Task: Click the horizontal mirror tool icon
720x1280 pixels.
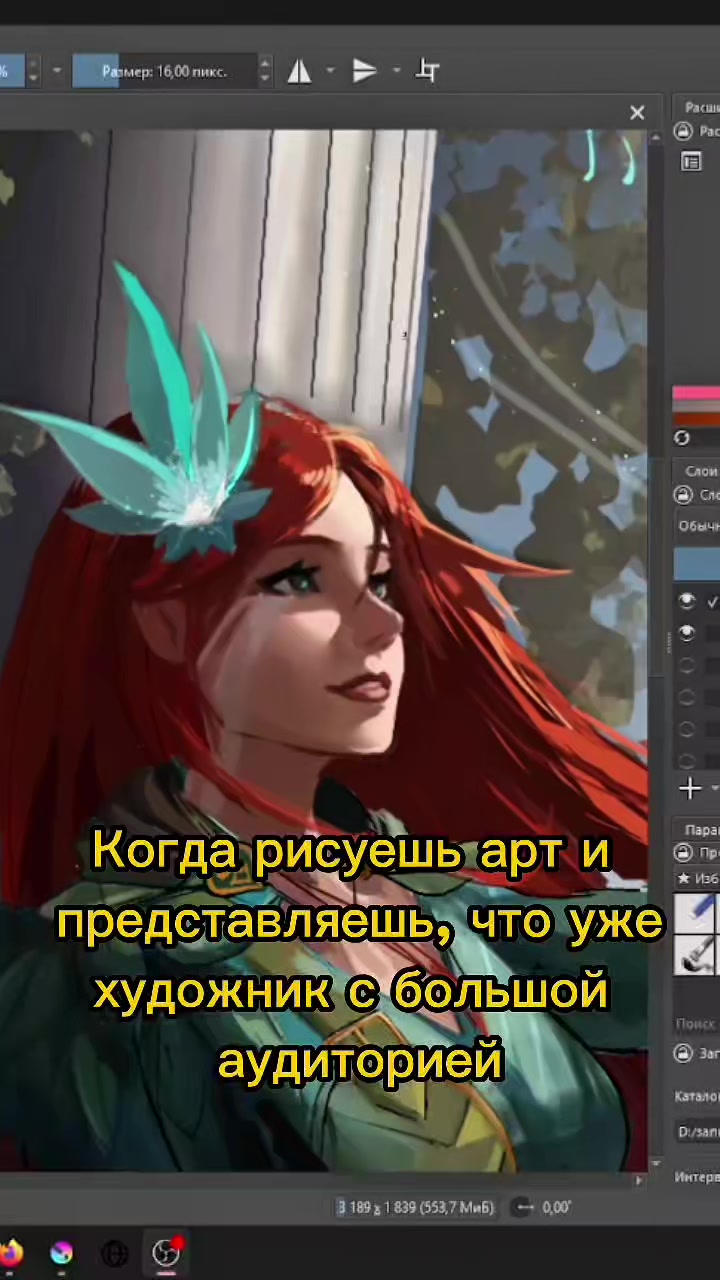Action: 299,71
